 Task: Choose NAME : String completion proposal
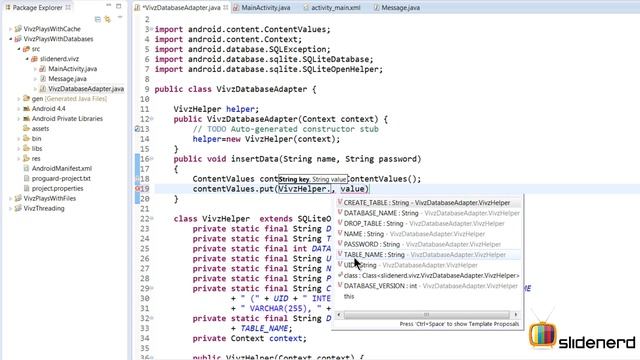[428, 234]
